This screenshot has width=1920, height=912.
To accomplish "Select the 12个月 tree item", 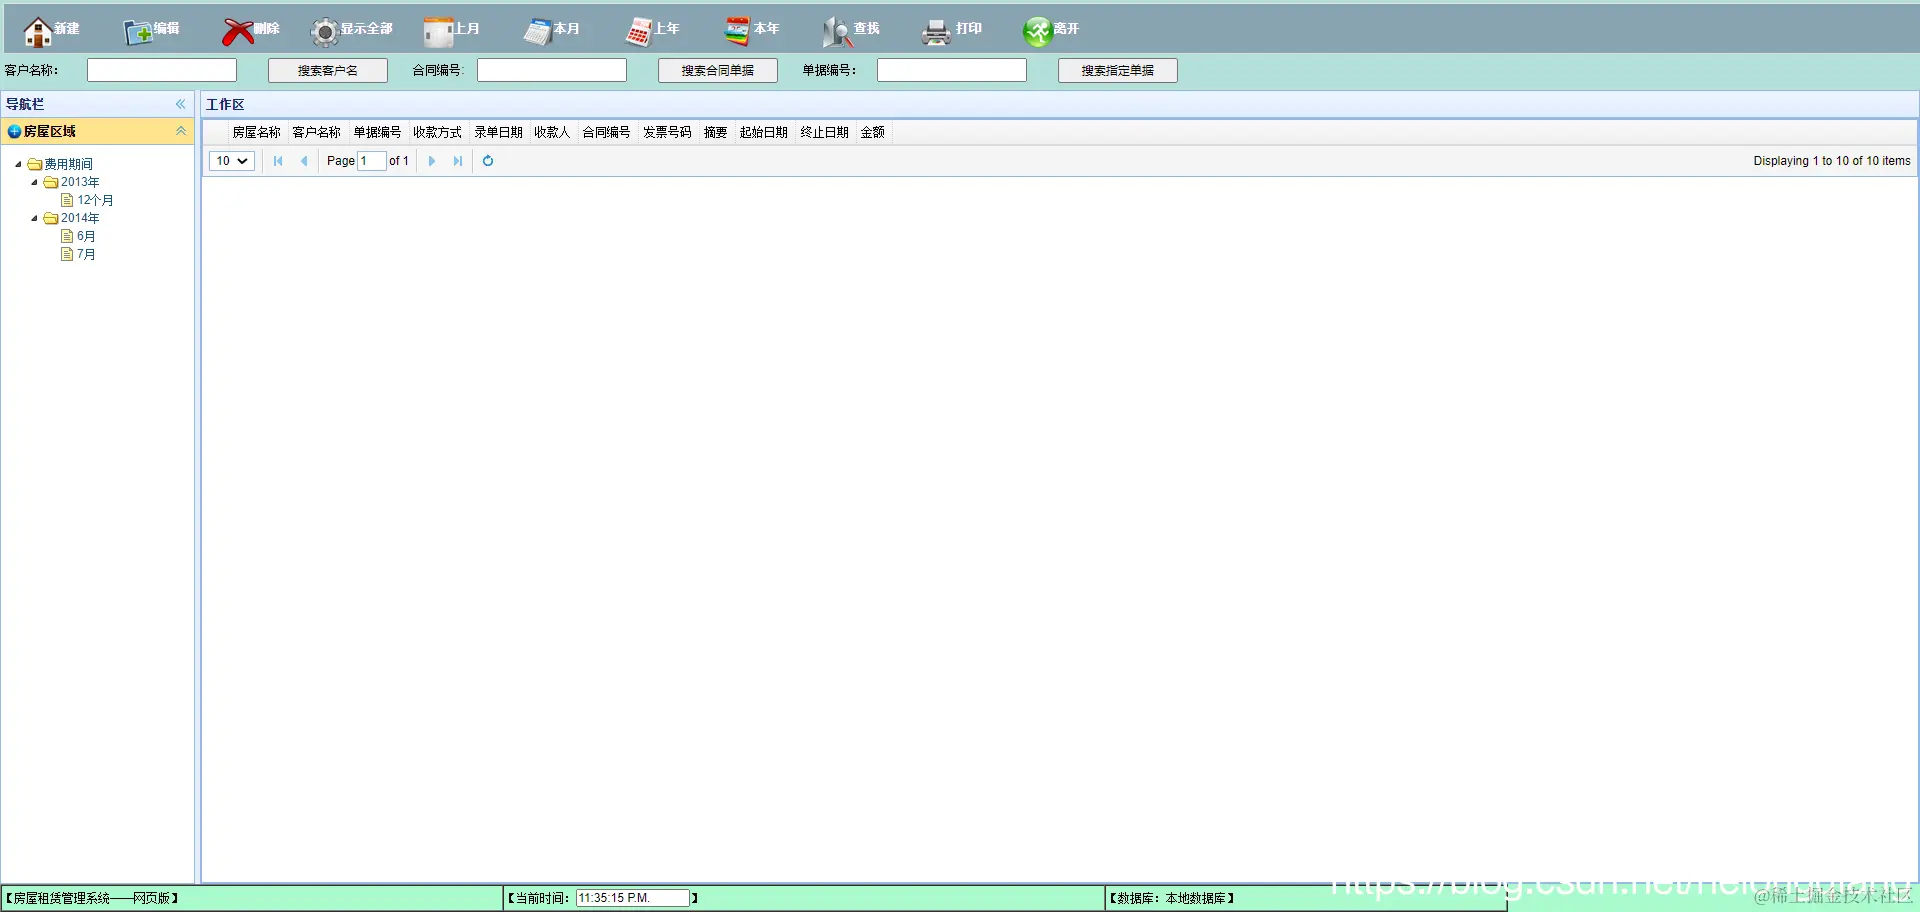I will tap(95, 200).
